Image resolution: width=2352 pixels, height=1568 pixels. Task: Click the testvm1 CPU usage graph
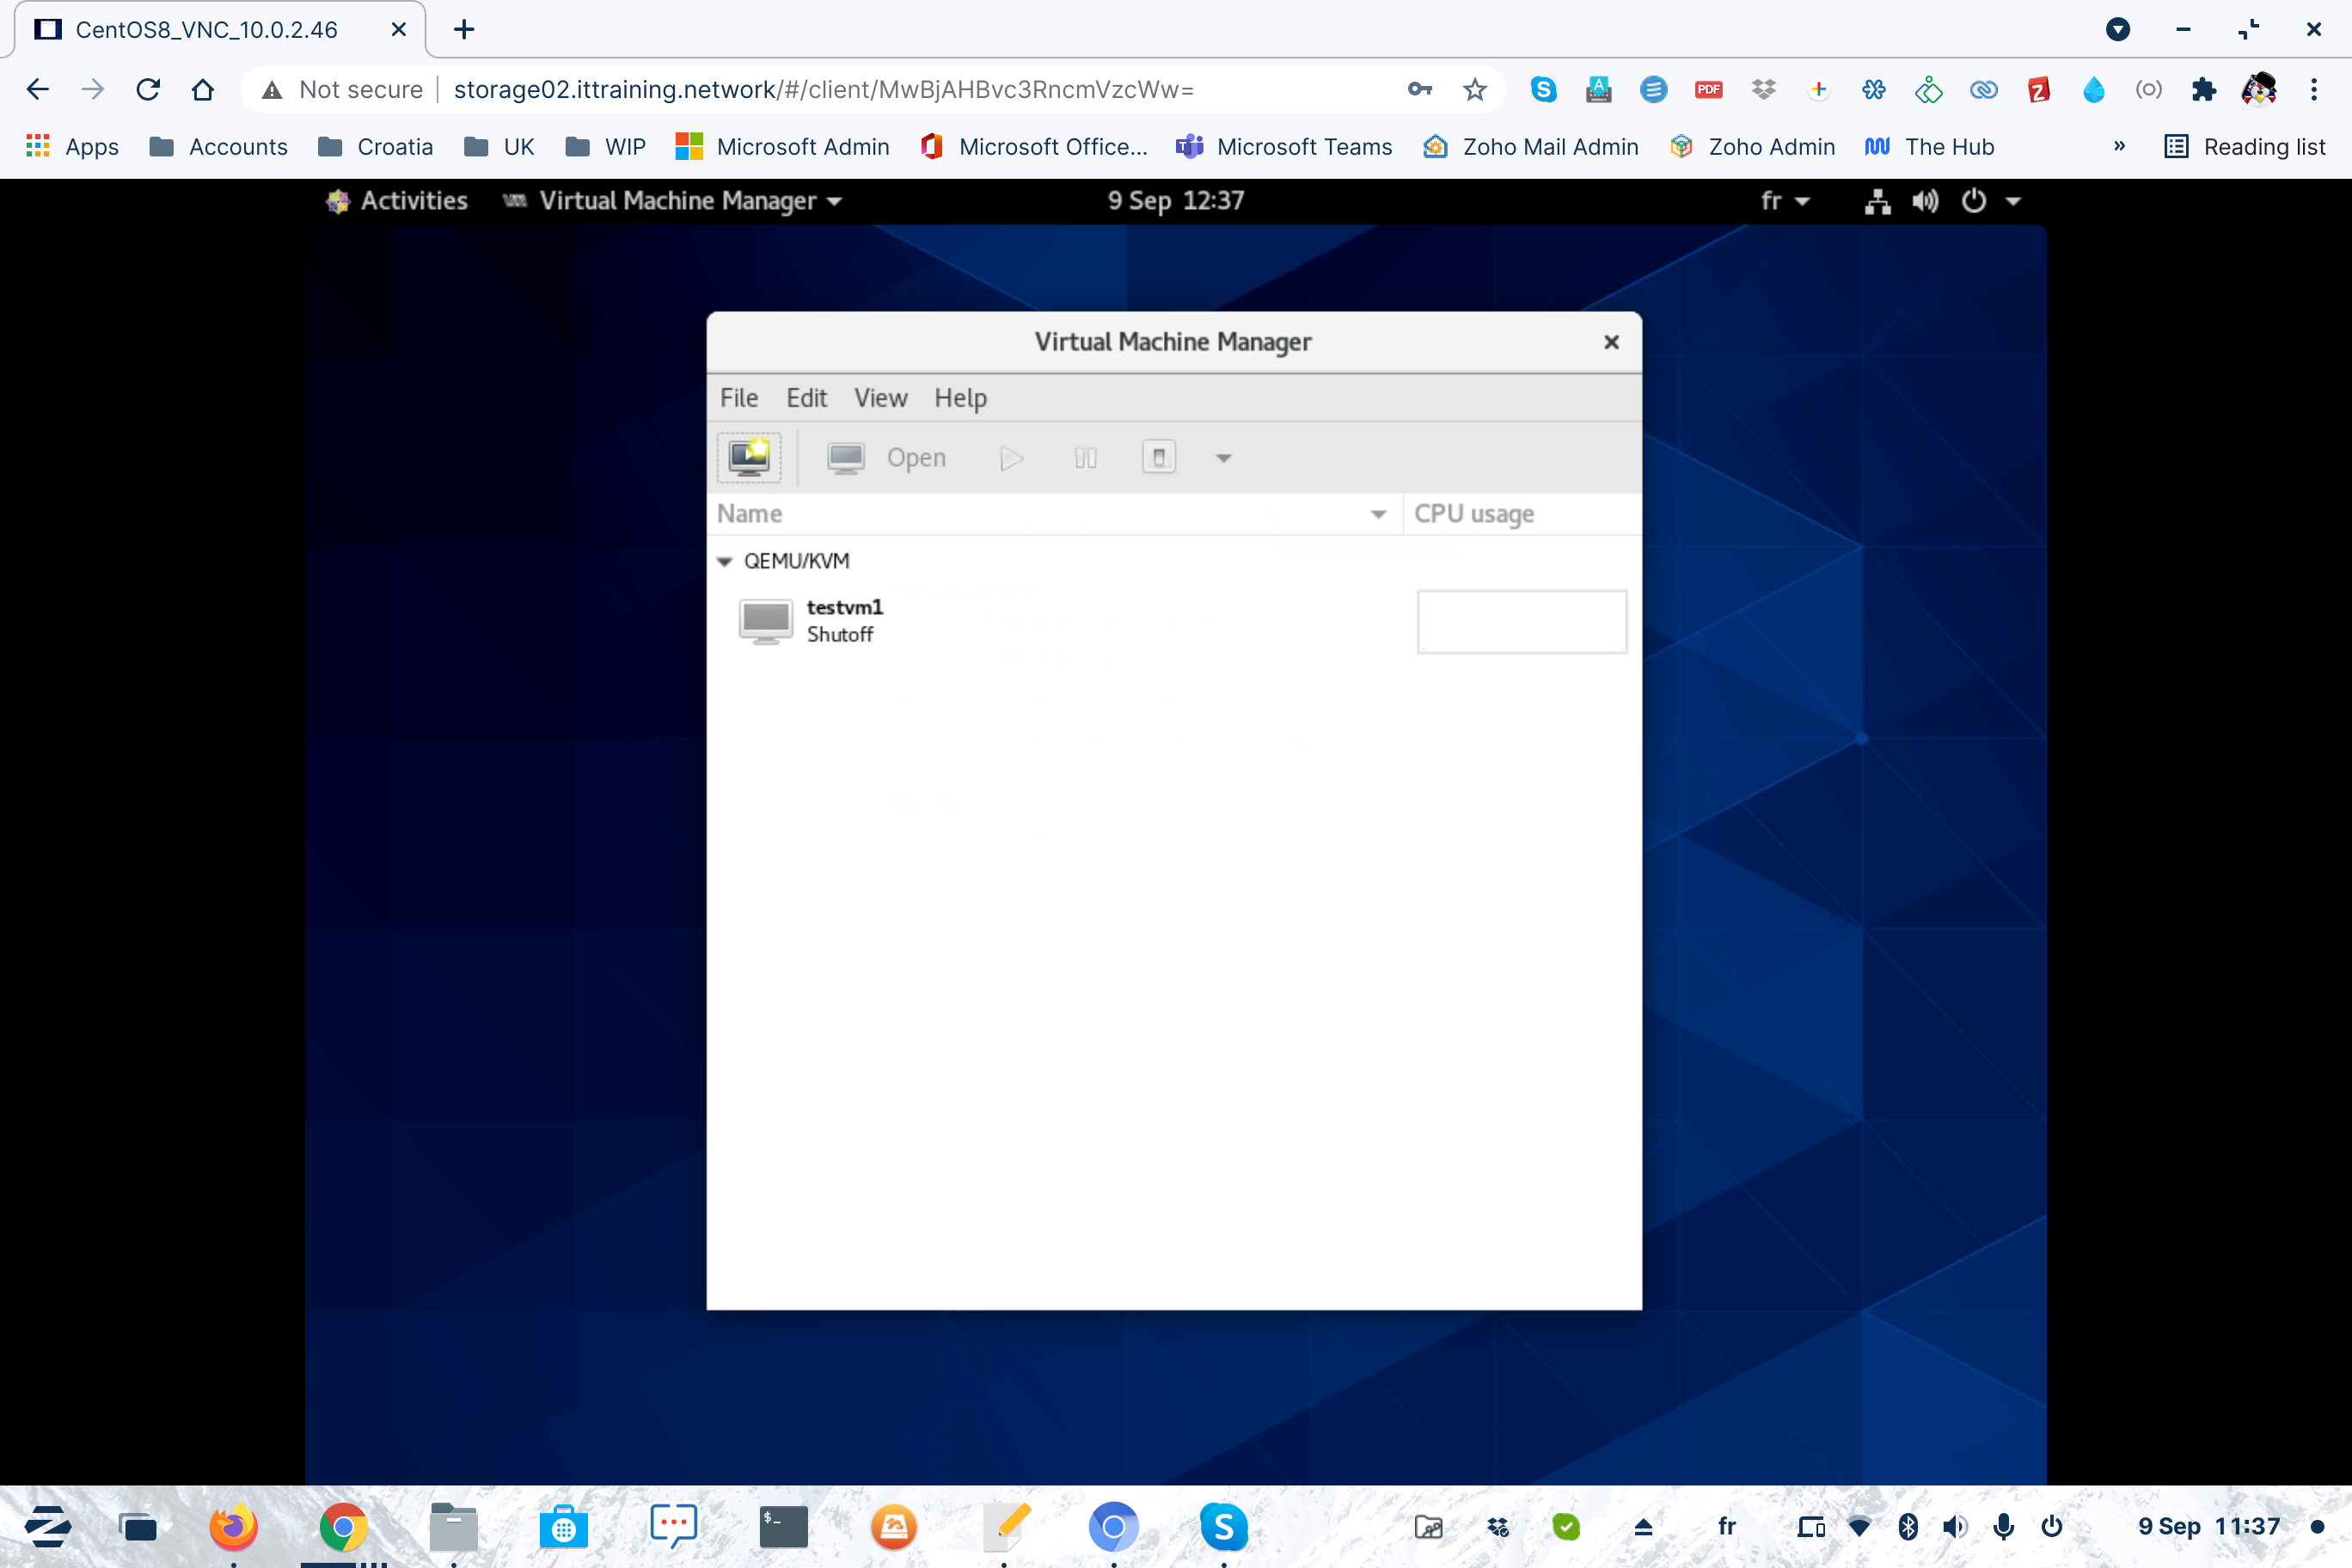1521,621
